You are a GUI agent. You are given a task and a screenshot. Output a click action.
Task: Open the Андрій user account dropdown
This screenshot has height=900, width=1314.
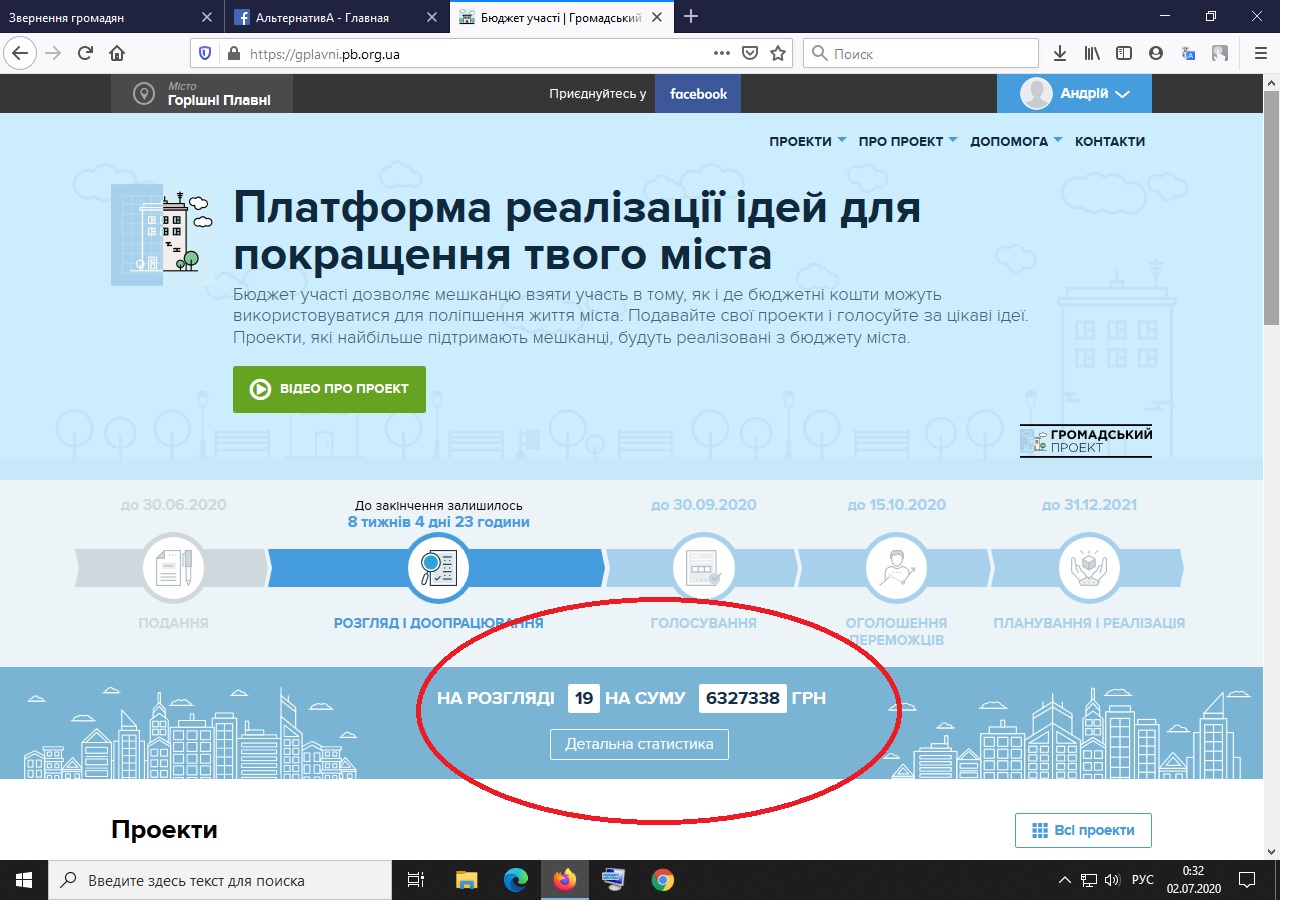click(x=1074, y=94)
